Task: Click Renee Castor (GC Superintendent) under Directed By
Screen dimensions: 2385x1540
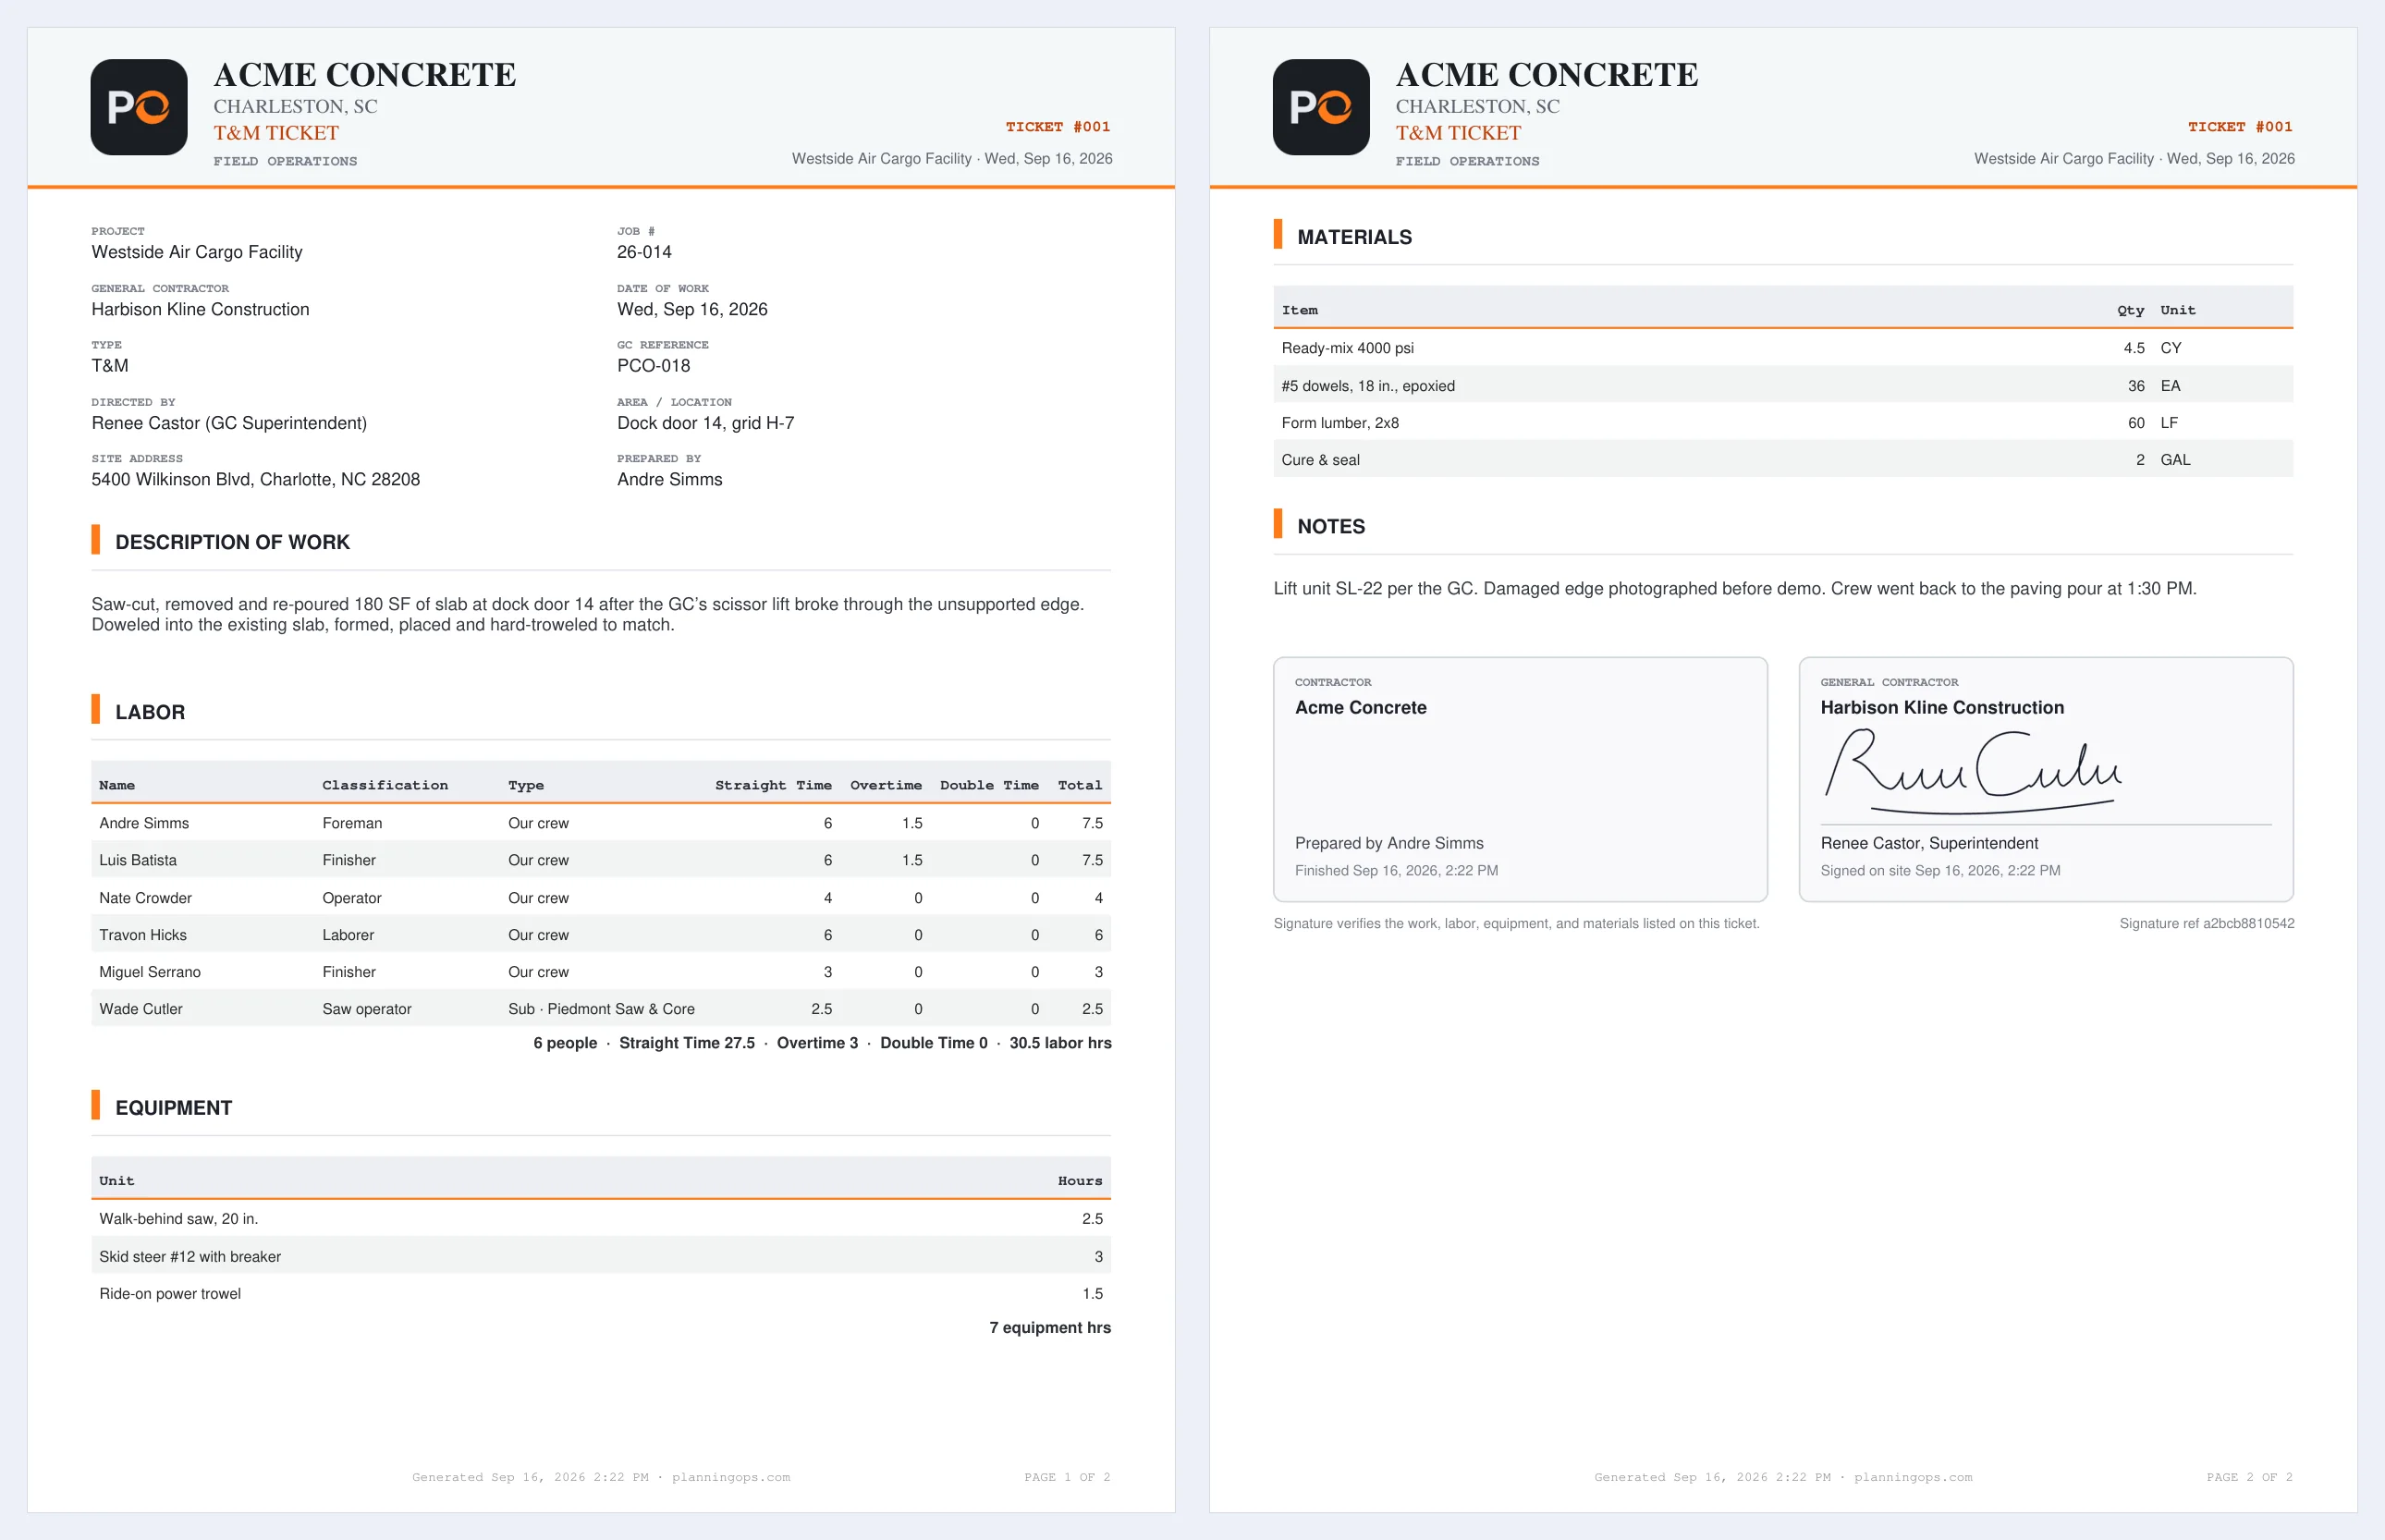Action: (229, 423)
